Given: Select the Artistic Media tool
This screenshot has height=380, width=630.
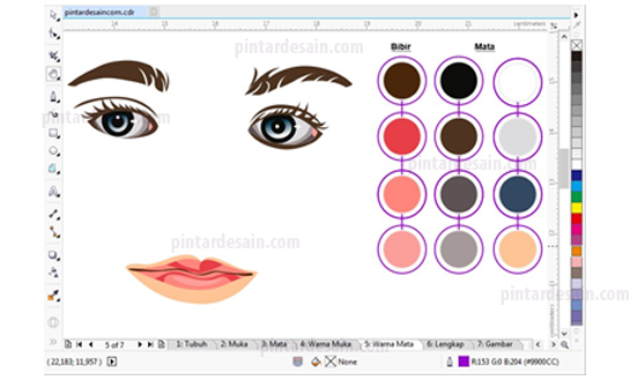Looking at the screenshot, I should 53,114.
